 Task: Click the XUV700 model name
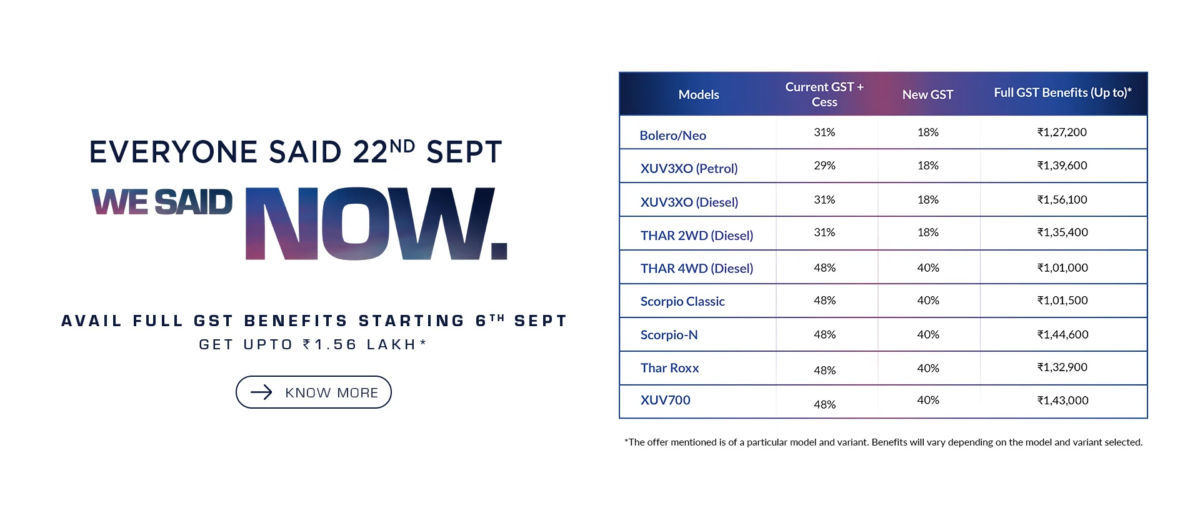(665, 400)
